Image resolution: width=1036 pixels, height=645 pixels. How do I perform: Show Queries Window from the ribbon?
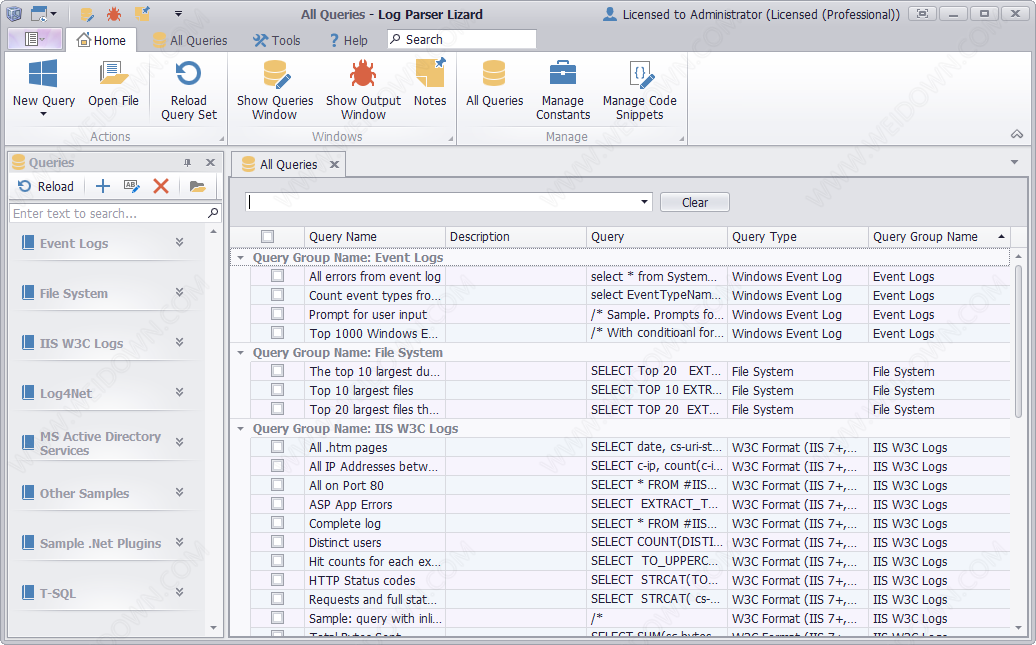[x=275, y=91]
